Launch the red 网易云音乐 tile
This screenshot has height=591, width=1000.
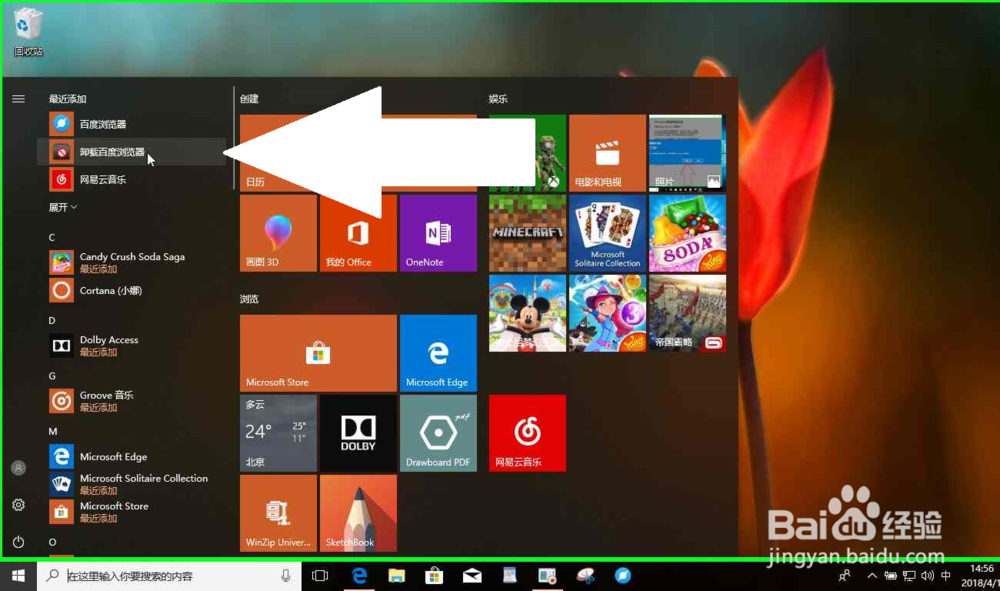tap(527, 433)
